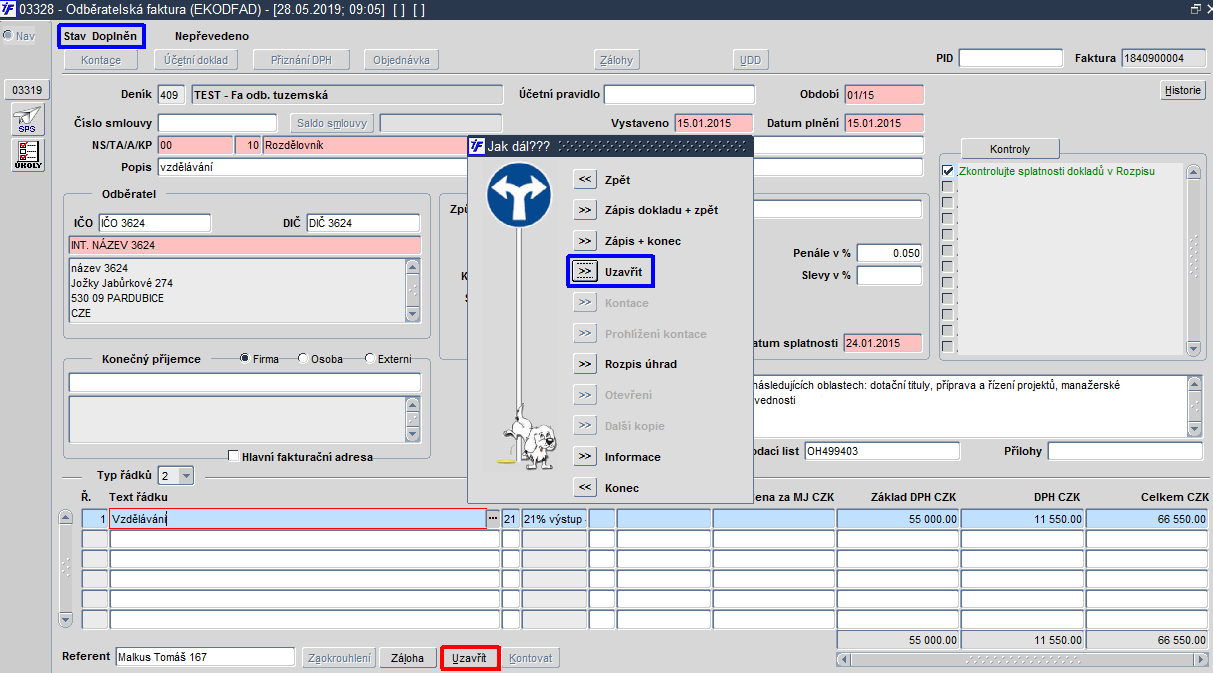Screen dimensions: 1213x673
Task: Open the Kontroly tab
Action: coord(1009,149)
